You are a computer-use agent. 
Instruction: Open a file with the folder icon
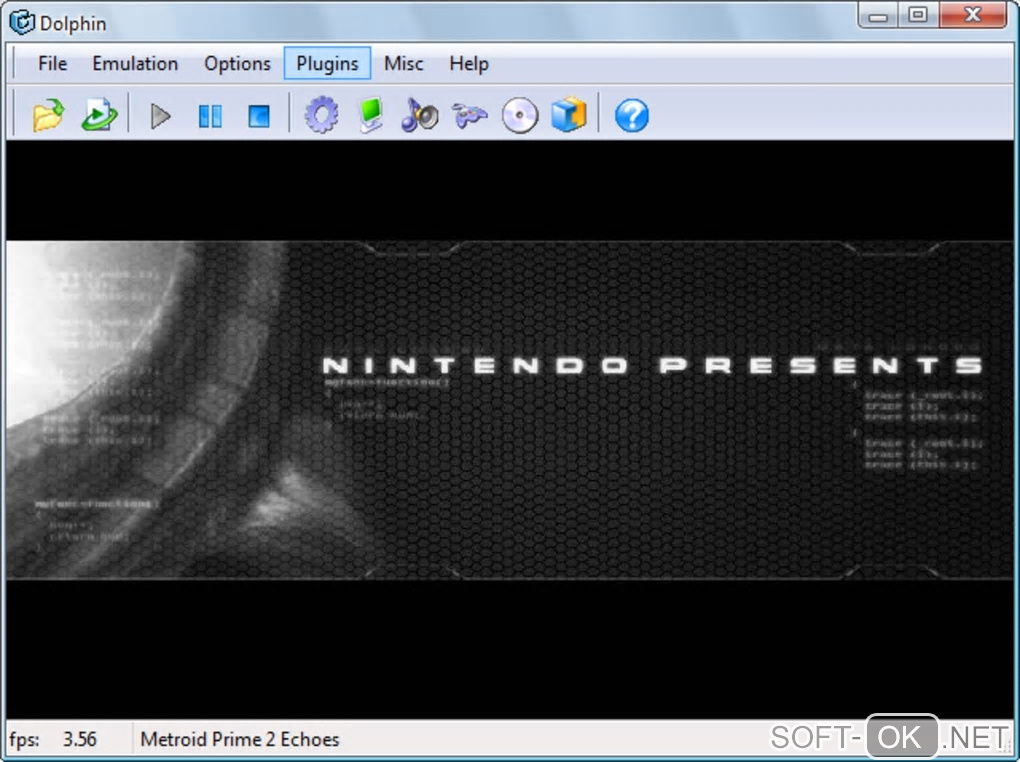pyautogui.click(x=49, y=115)
